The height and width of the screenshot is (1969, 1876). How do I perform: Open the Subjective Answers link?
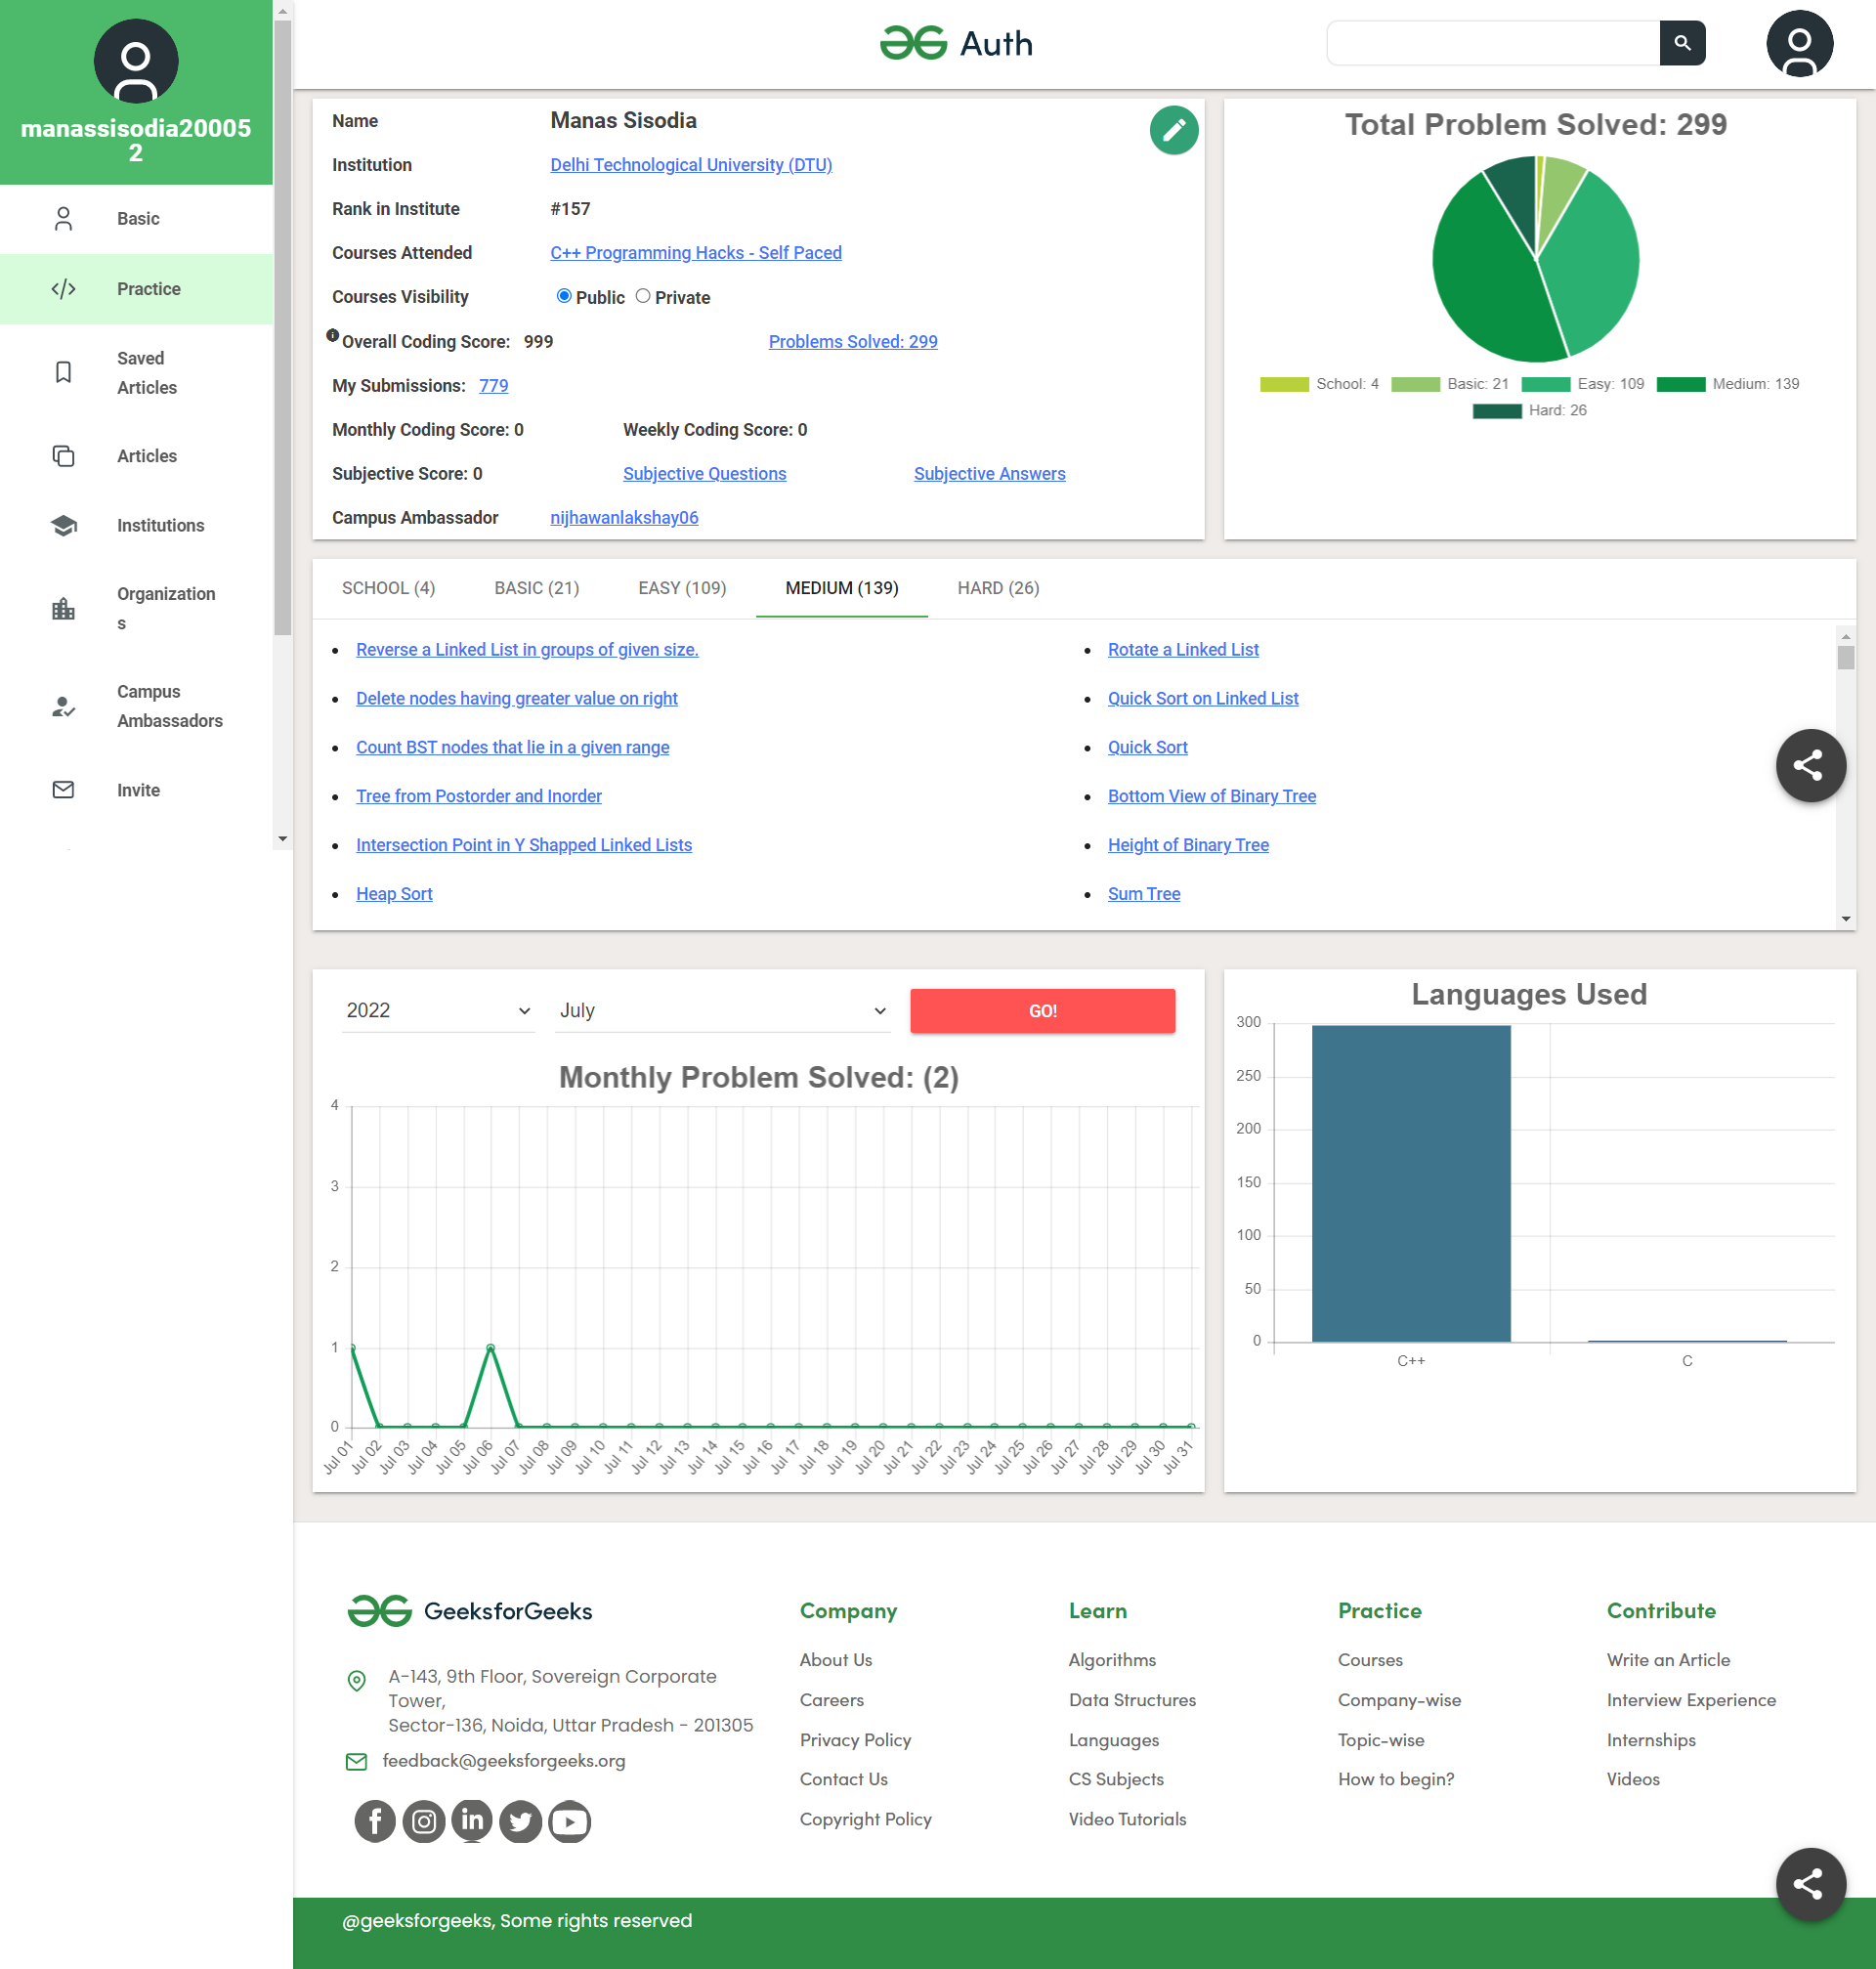(989, 474)
